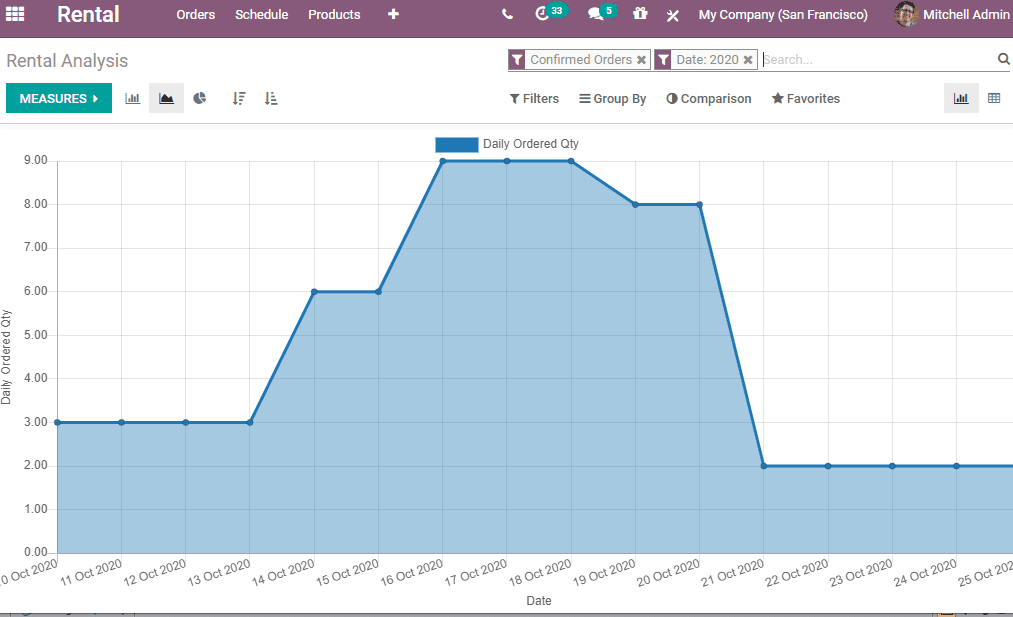This screenshot has width=1013, height=617.
Task: Open Mitchell Admin user menu
Action: coord(952,14)
